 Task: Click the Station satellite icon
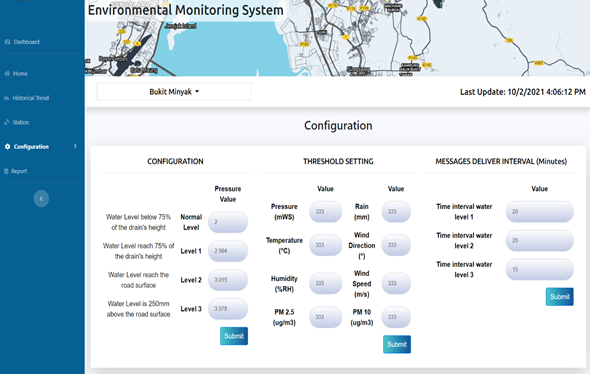click(x=7, y=122)
